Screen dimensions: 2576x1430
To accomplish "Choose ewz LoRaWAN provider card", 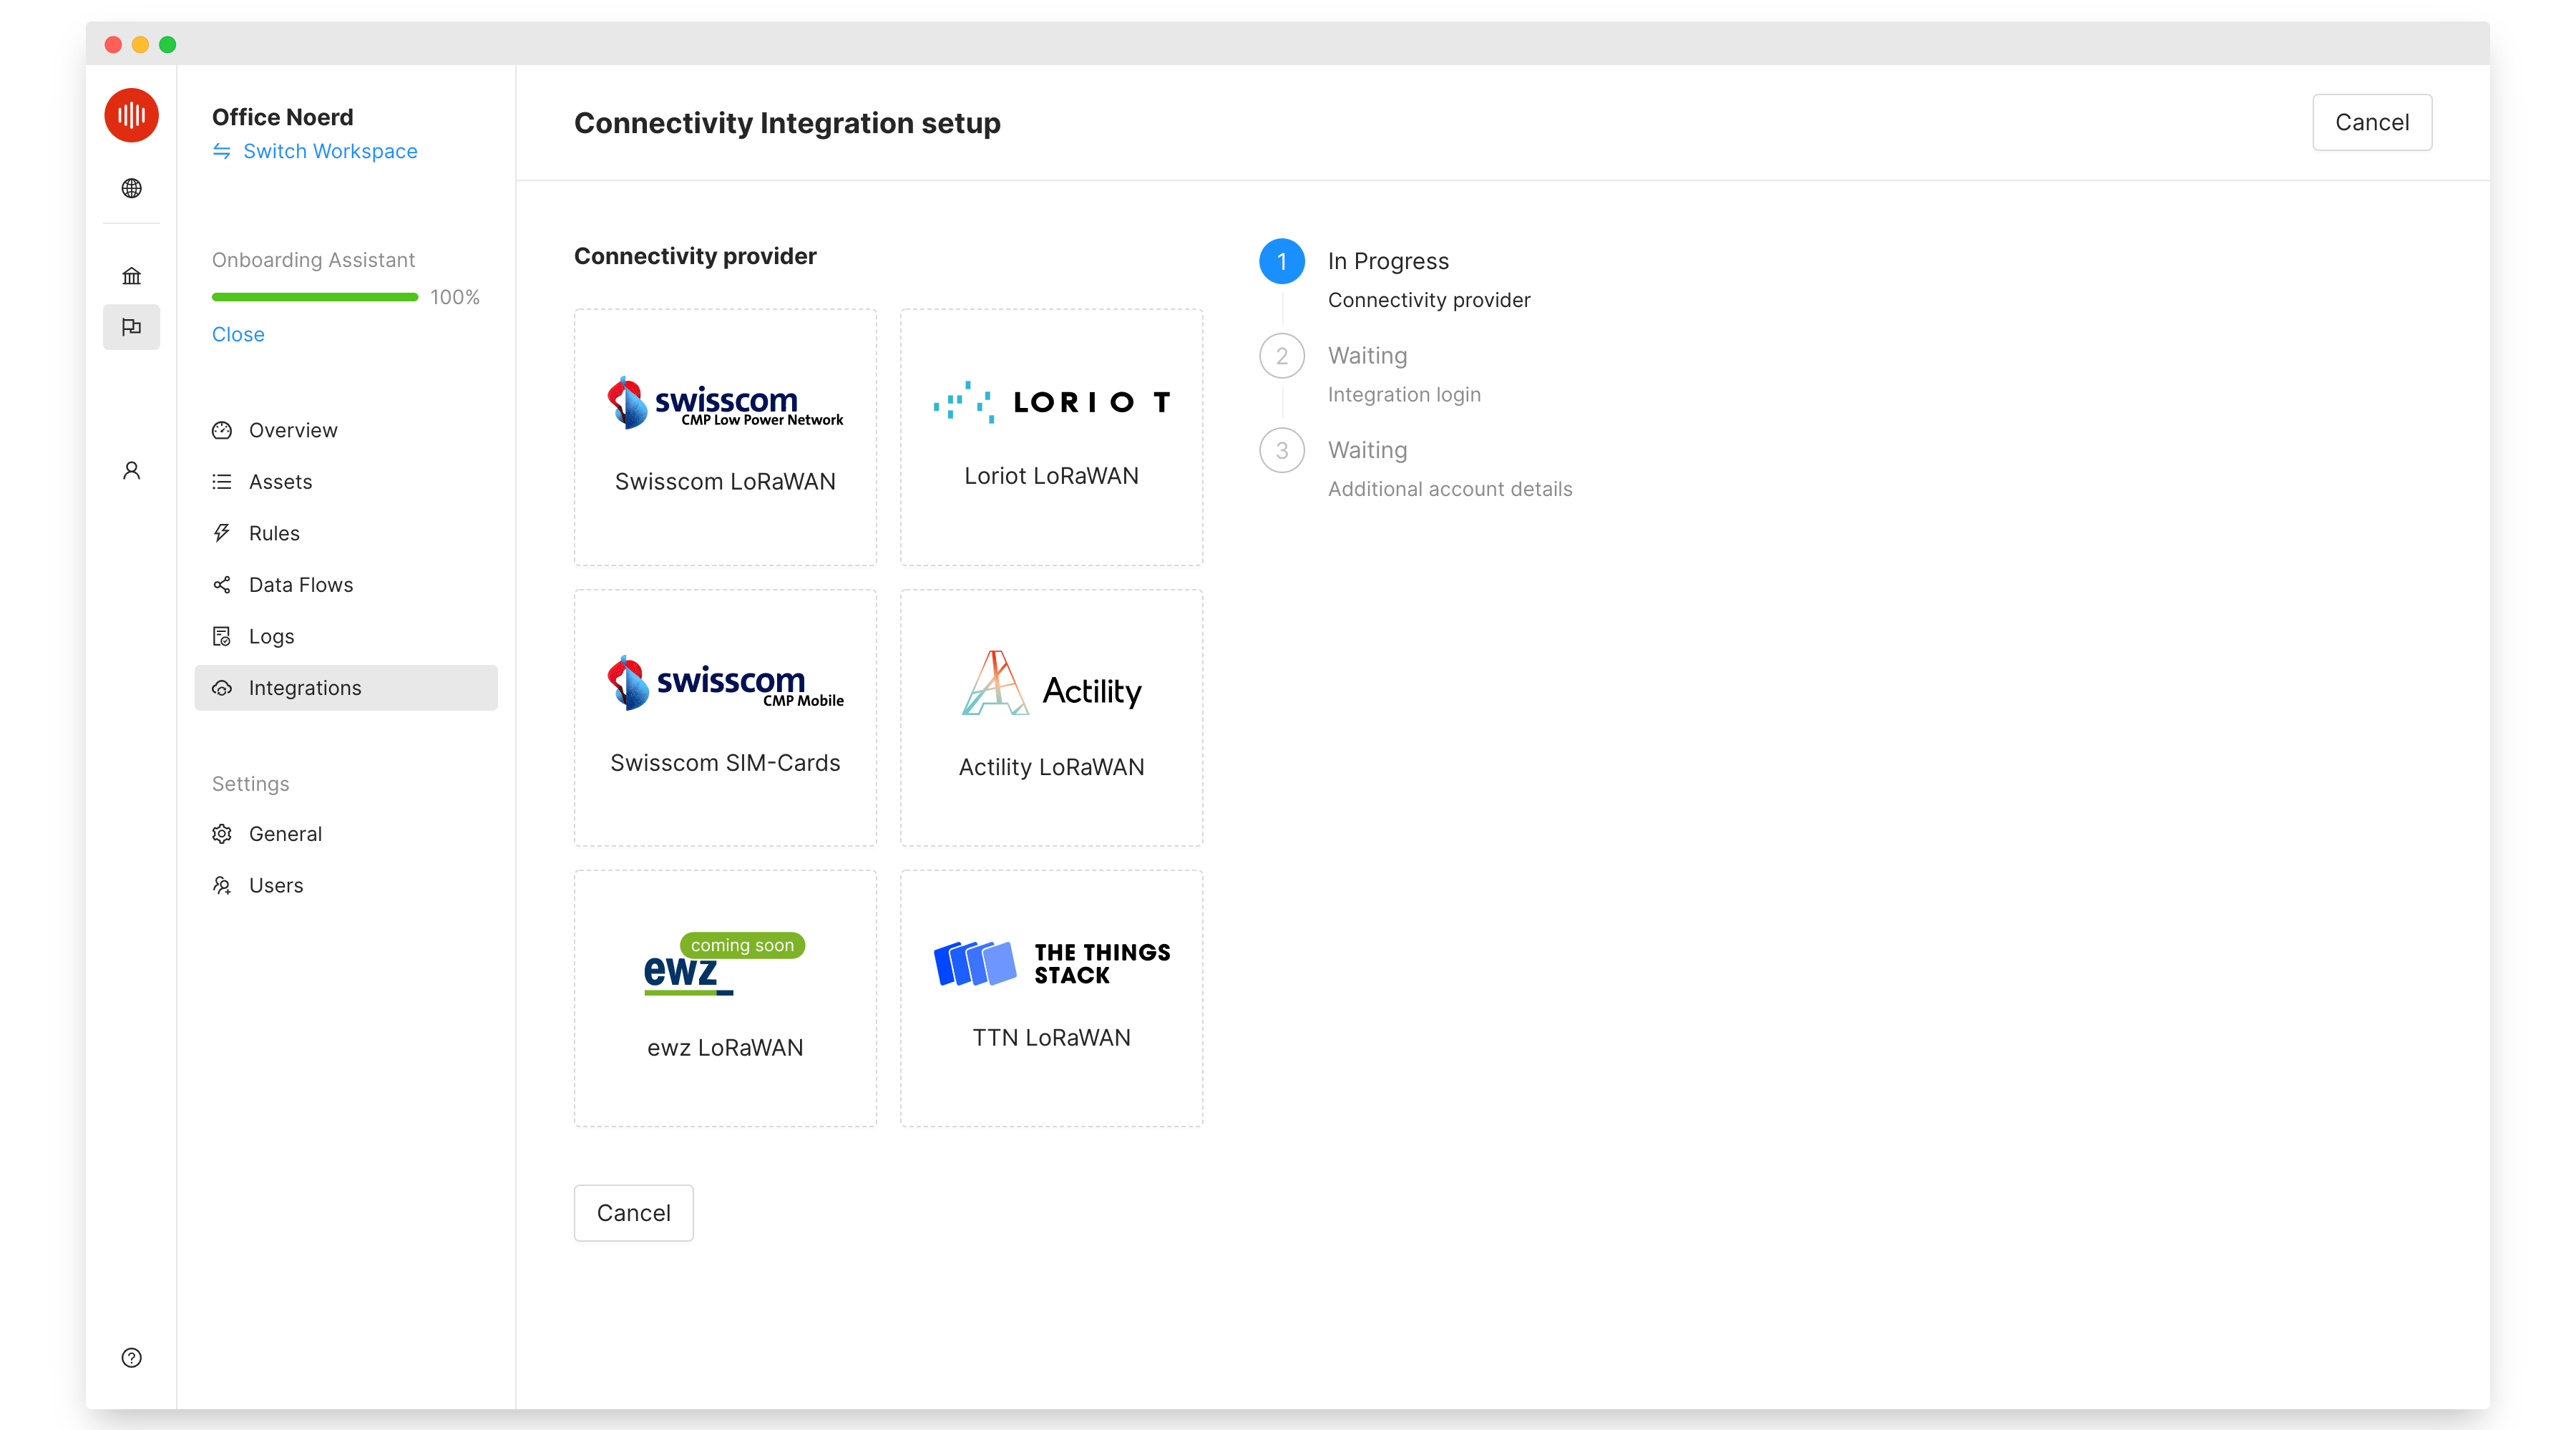I will (725, 998).
